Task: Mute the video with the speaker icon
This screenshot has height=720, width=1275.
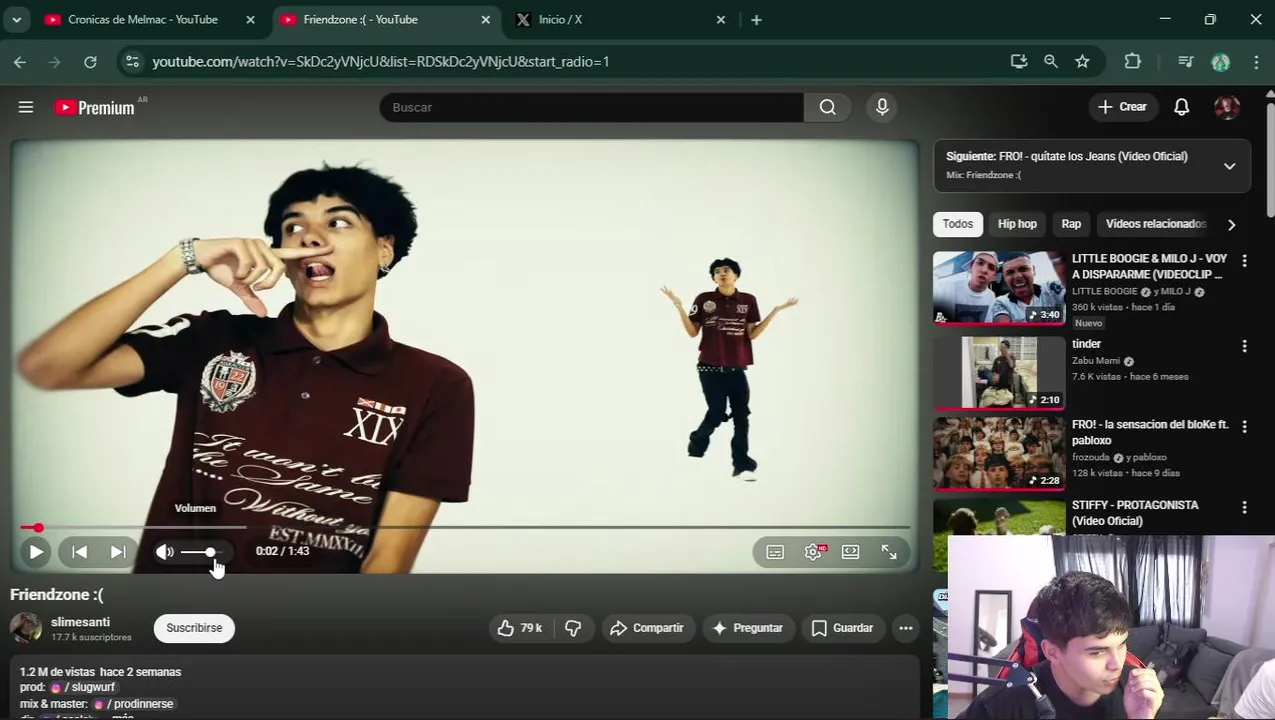Action: [x=165, y=552]
